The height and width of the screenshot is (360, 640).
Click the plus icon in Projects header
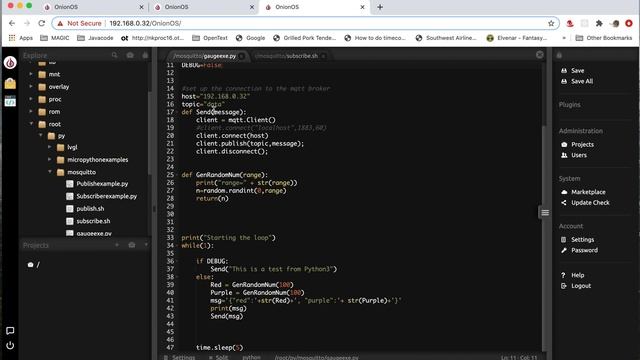point(117,245)
